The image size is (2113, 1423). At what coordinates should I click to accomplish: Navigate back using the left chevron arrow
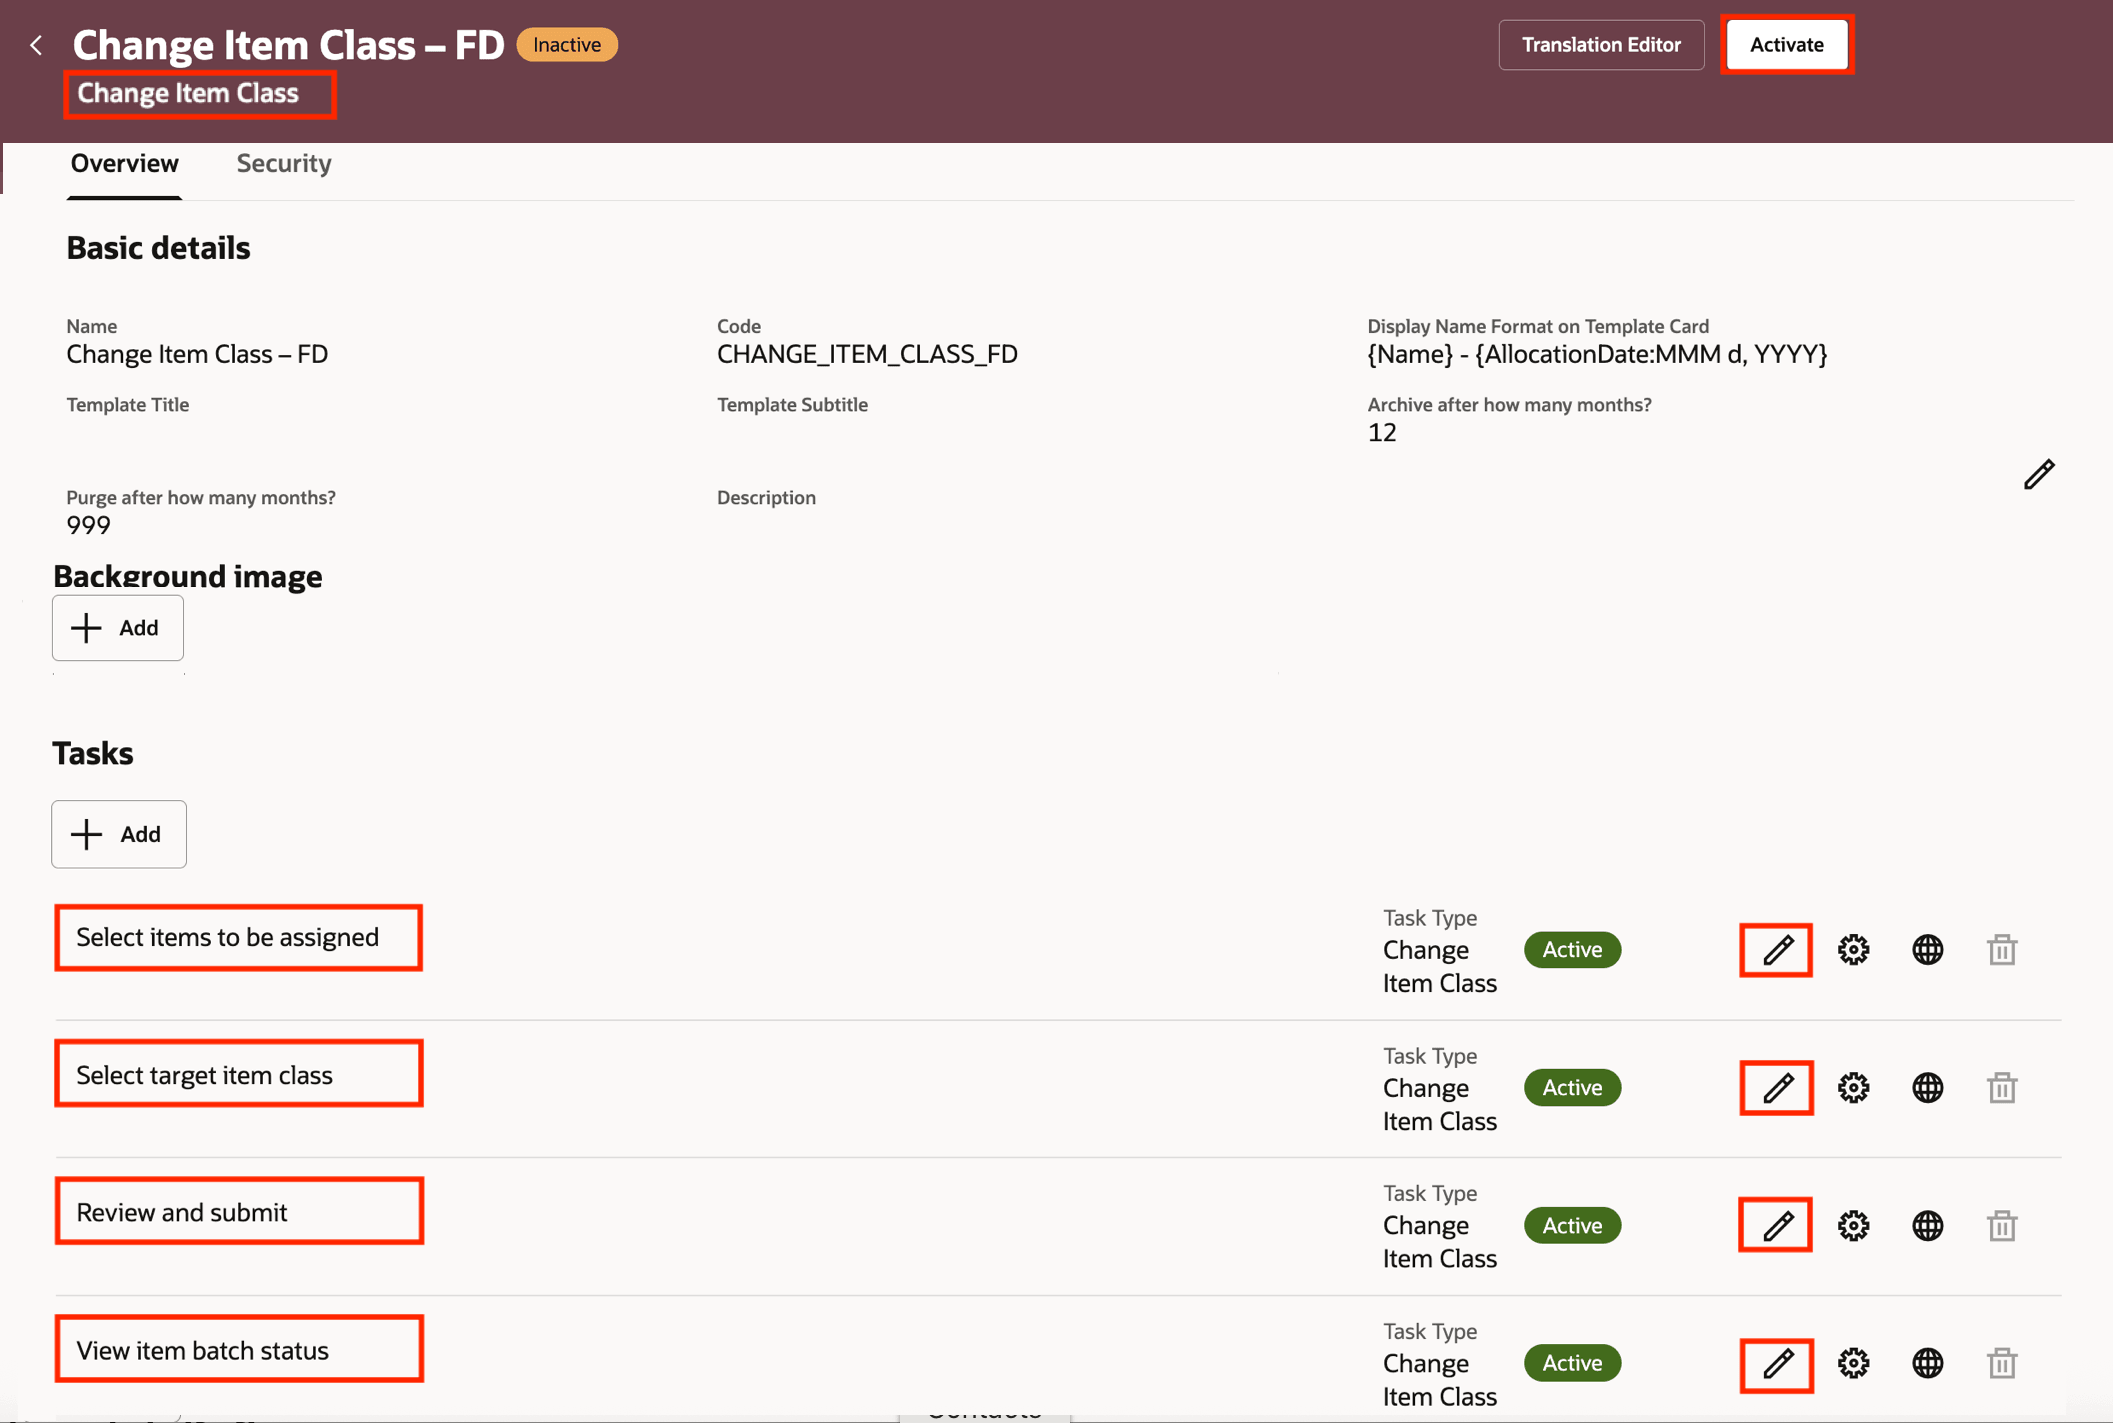pos(36,44)
